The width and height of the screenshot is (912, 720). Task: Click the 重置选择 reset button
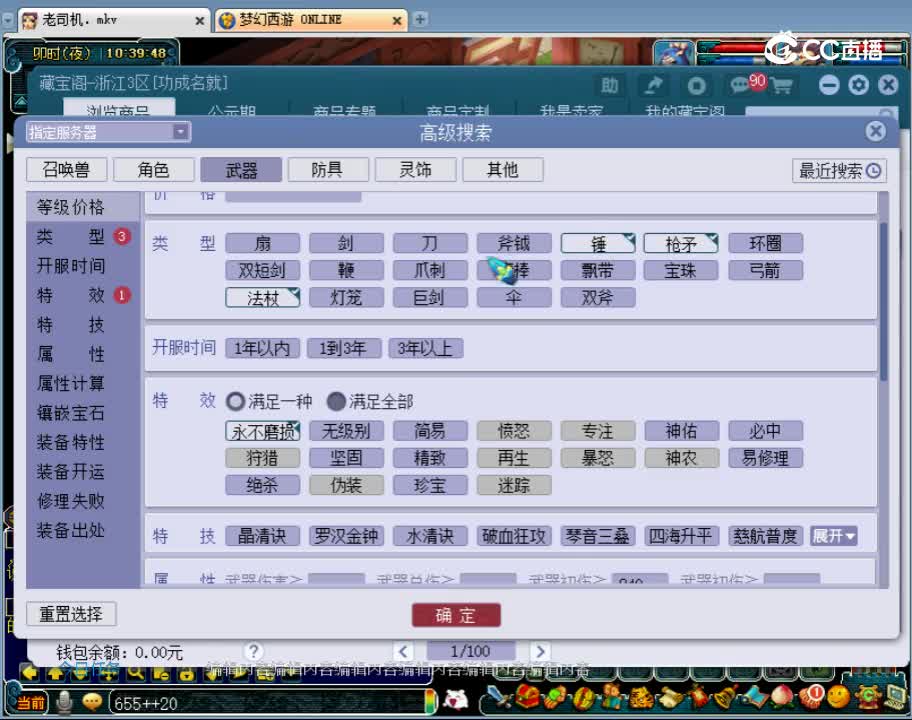click(x=71, y=614)
